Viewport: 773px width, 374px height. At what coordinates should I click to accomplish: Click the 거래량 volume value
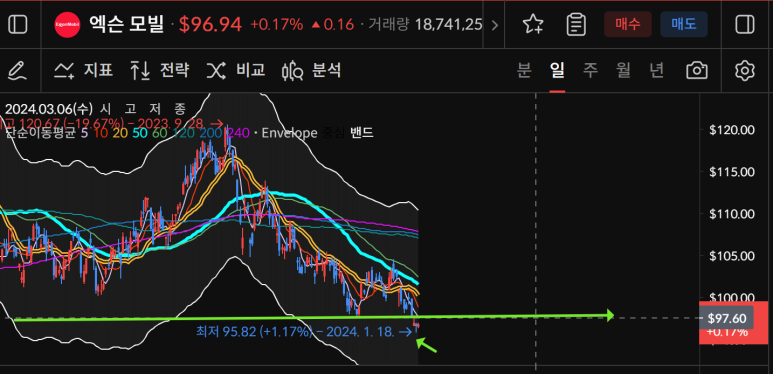pos(449,24)
